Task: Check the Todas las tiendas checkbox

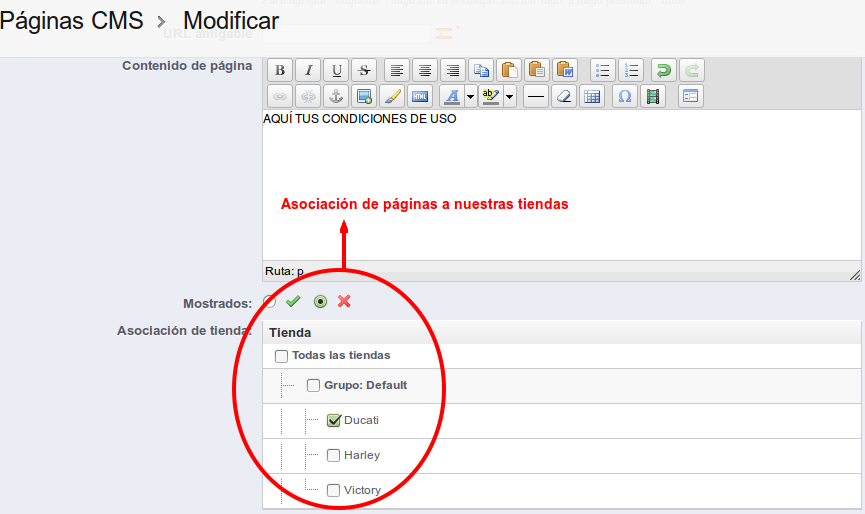Action: 281,356
